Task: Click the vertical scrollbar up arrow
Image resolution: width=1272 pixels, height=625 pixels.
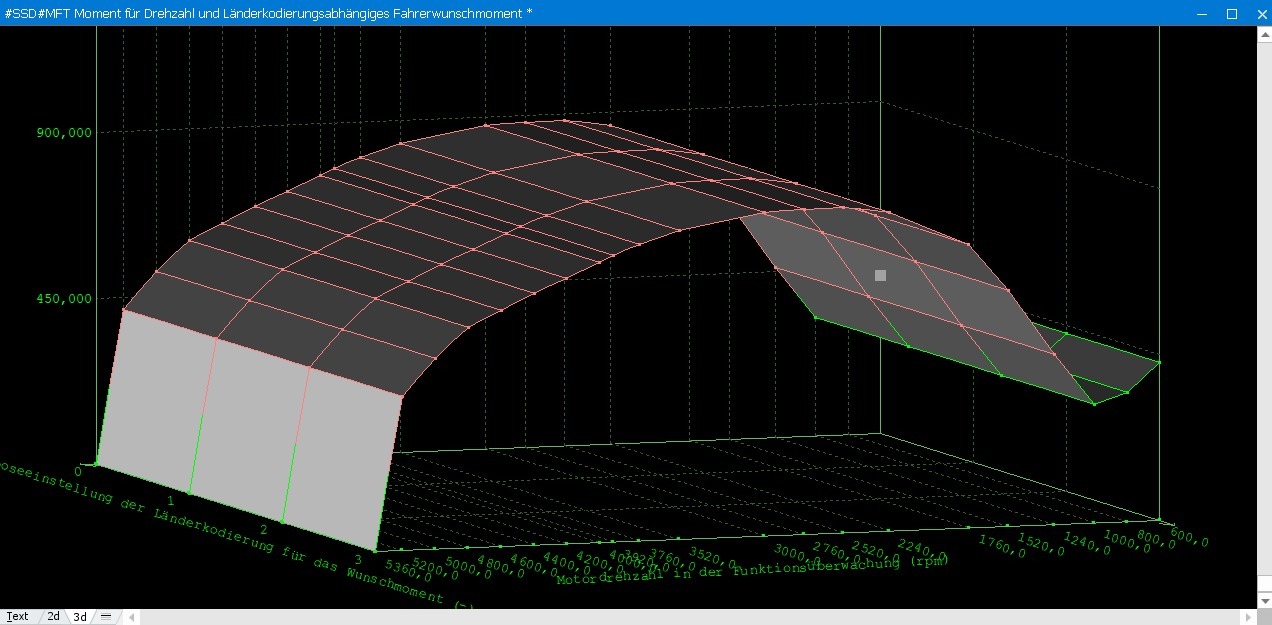Action: 1264,33
